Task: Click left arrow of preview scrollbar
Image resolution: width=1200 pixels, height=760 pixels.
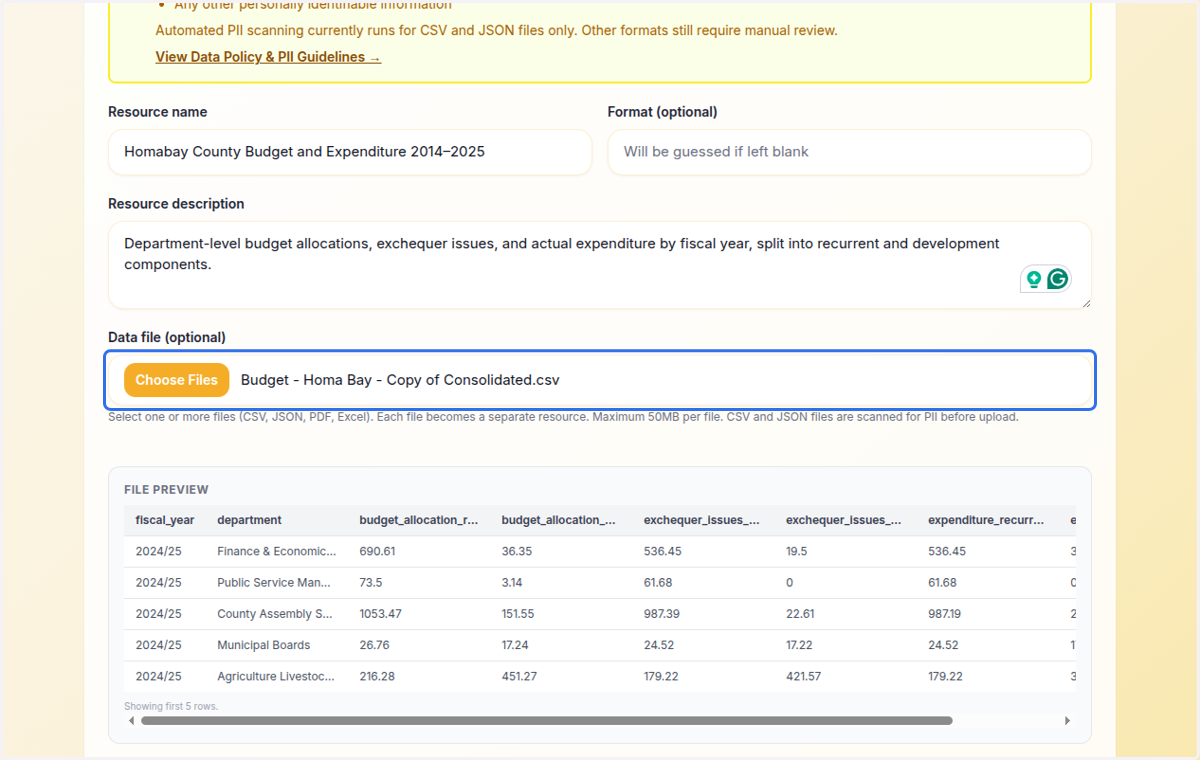Action: click(132, 720)
